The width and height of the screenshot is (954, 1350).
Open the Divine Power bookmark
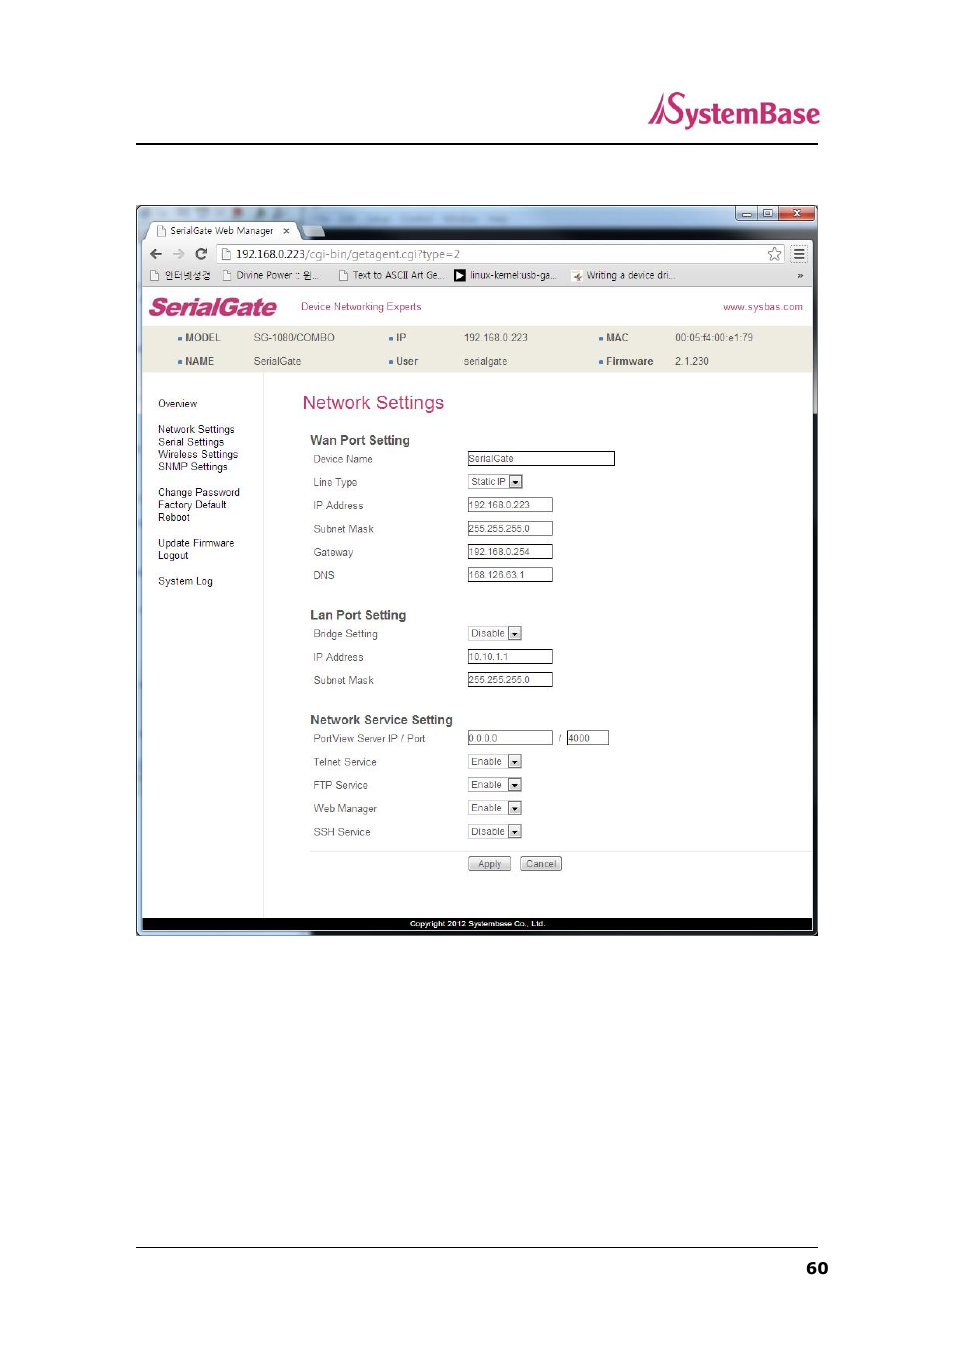[270, 275]
